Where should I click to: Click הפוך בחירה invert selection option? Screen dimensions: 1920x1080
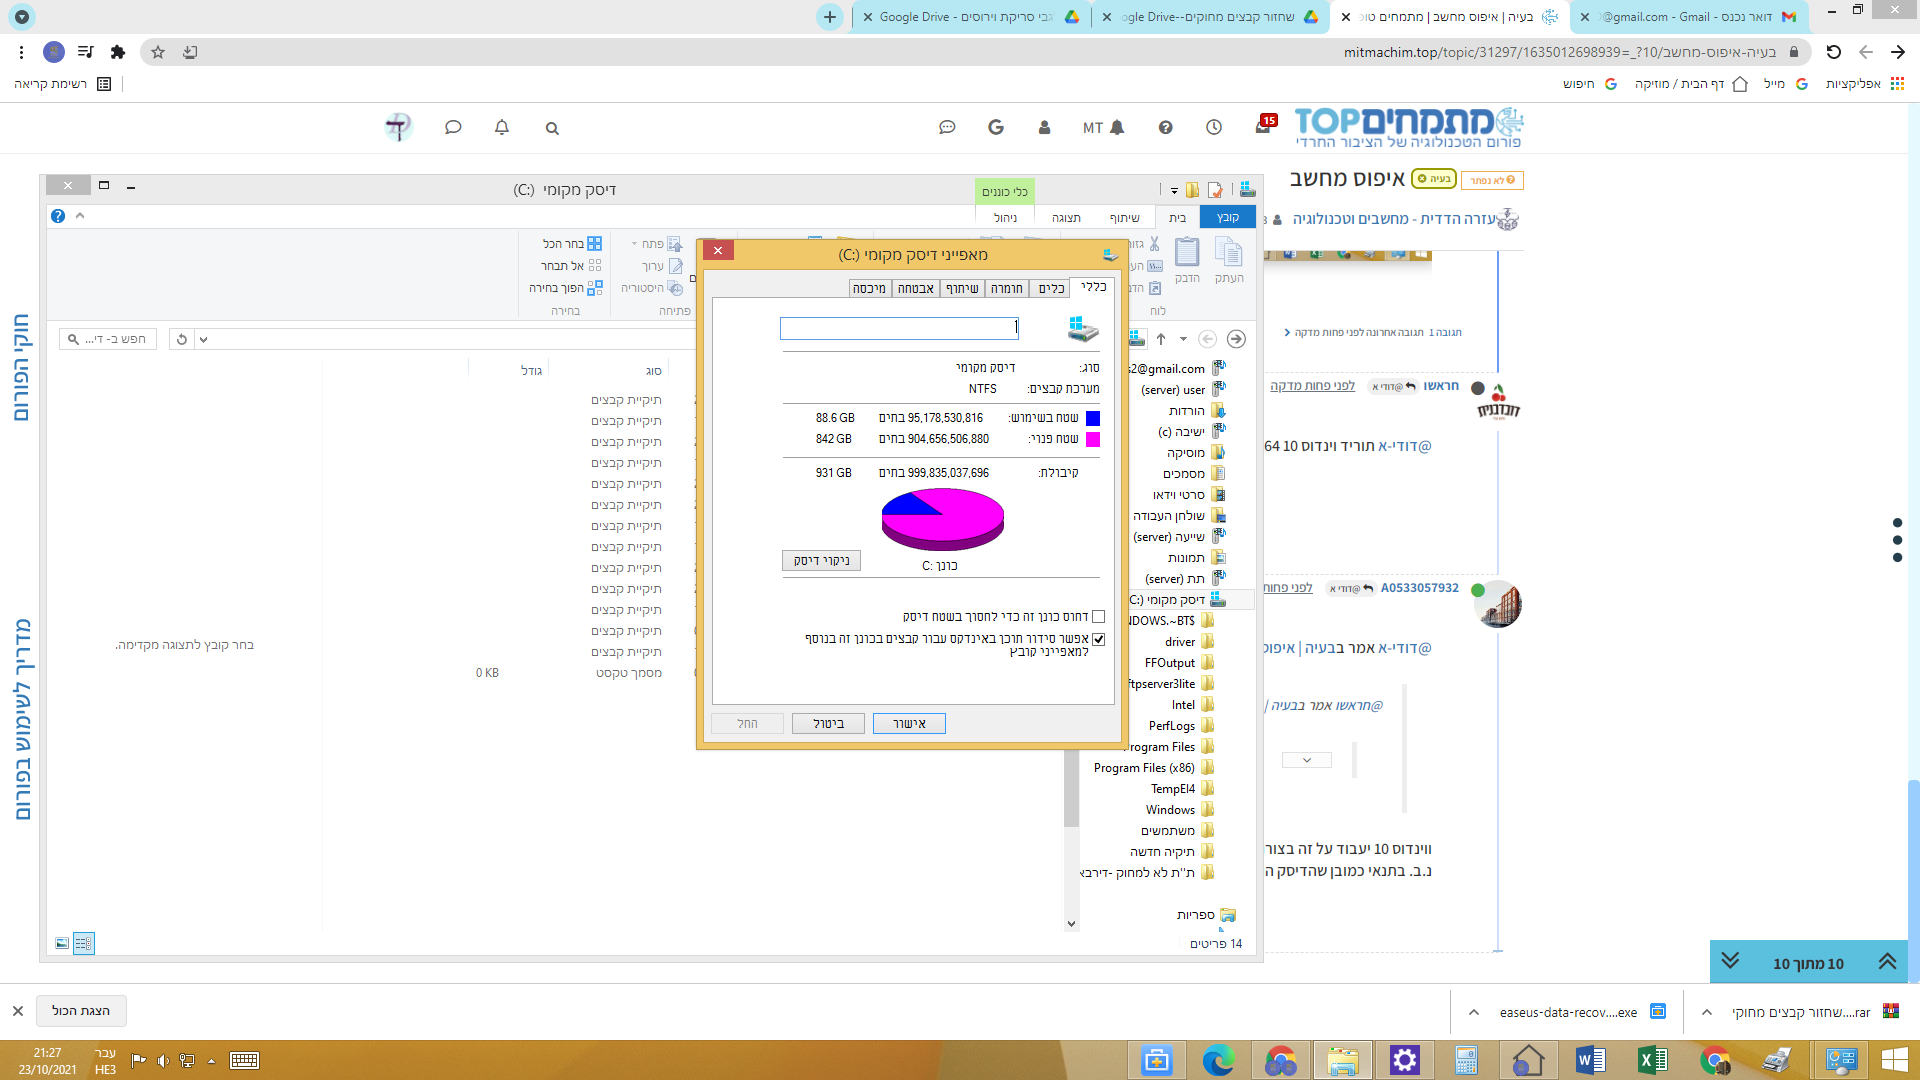pyautogui.click(x=565, y=288)
